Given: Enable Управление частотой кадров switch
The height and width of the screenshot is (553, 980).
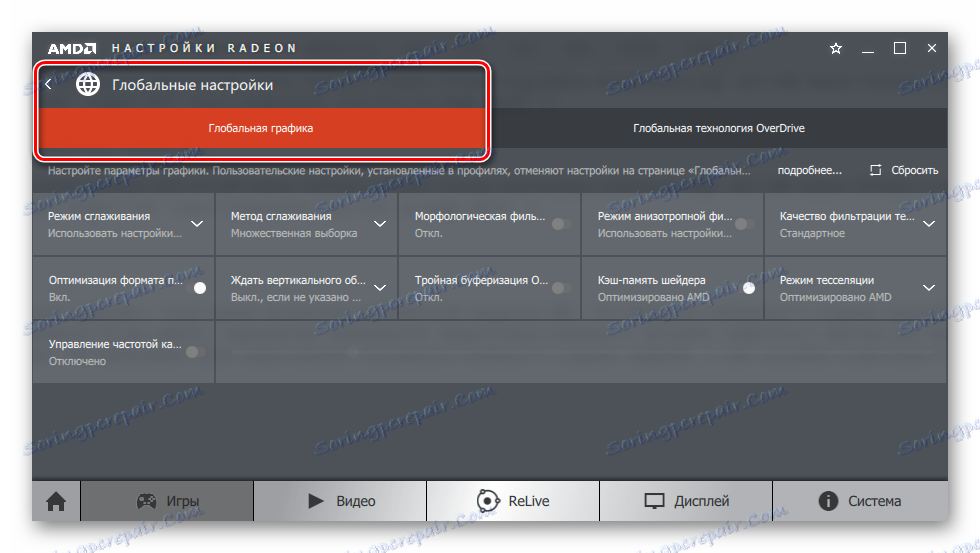Looking at the screenshot, I should coord(196,352).
